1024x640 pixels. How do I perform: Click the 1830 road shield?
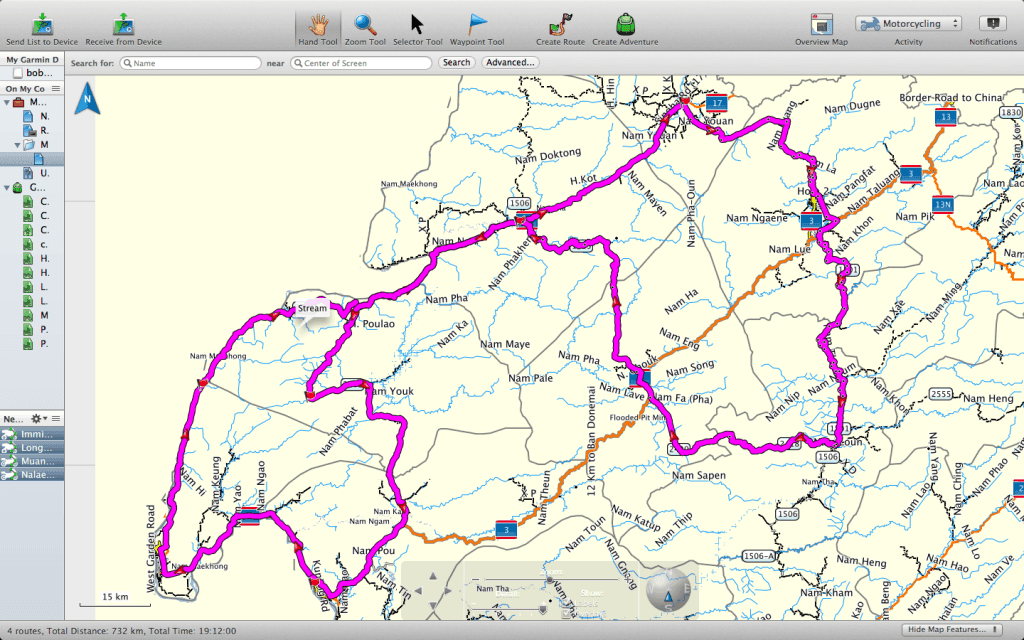click(x=1010, y=112)
